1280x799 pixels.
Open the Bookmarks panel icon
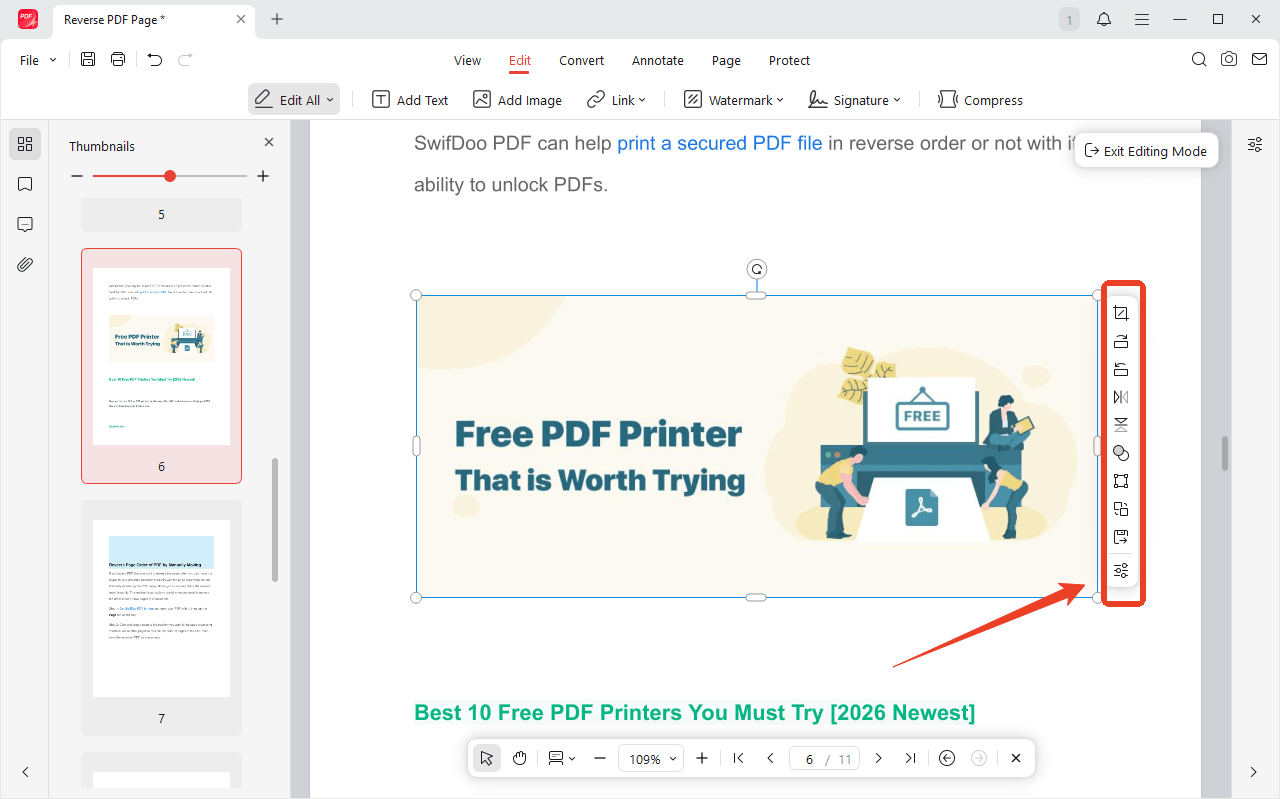click(25, 184)
